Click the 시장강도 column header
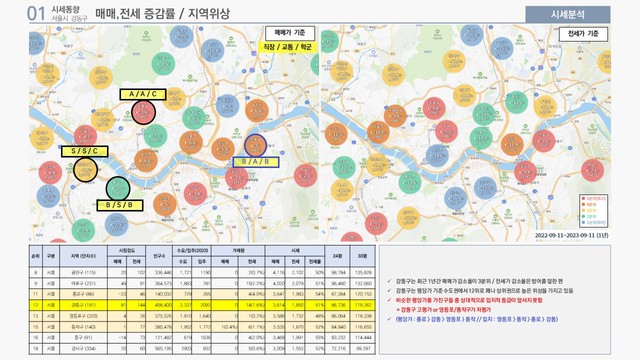This screenshot has height=360, width=640. 127,251
